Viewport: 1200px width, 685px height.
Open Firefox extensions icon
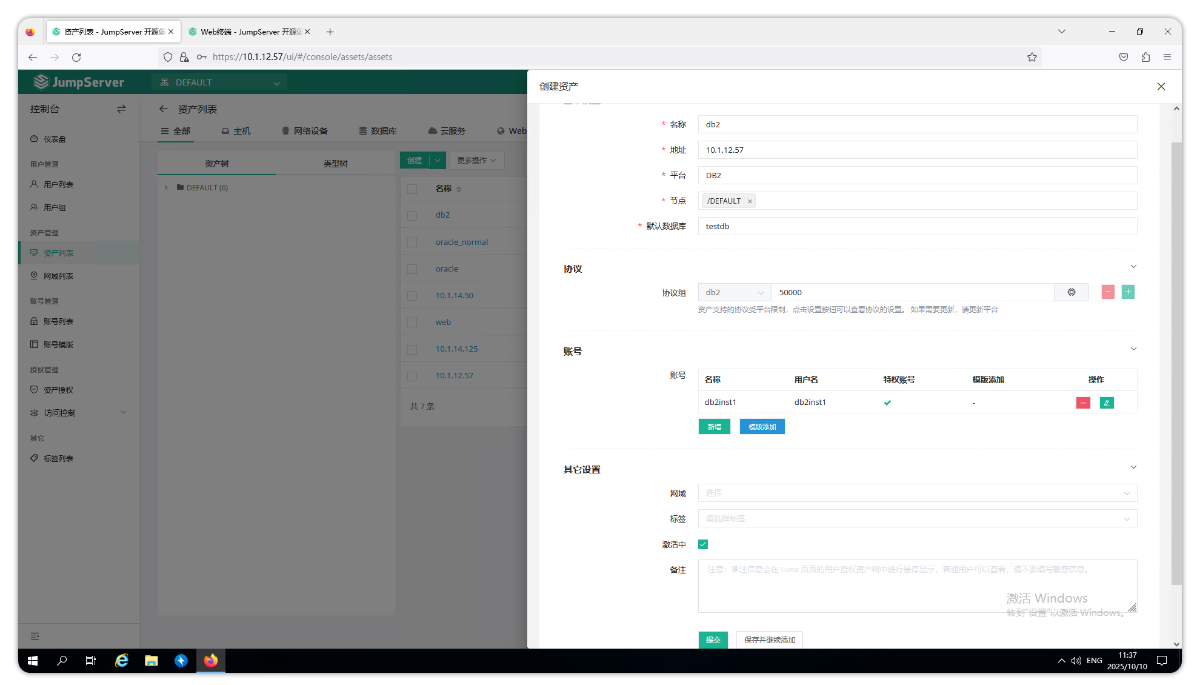tap(1145, 57)
